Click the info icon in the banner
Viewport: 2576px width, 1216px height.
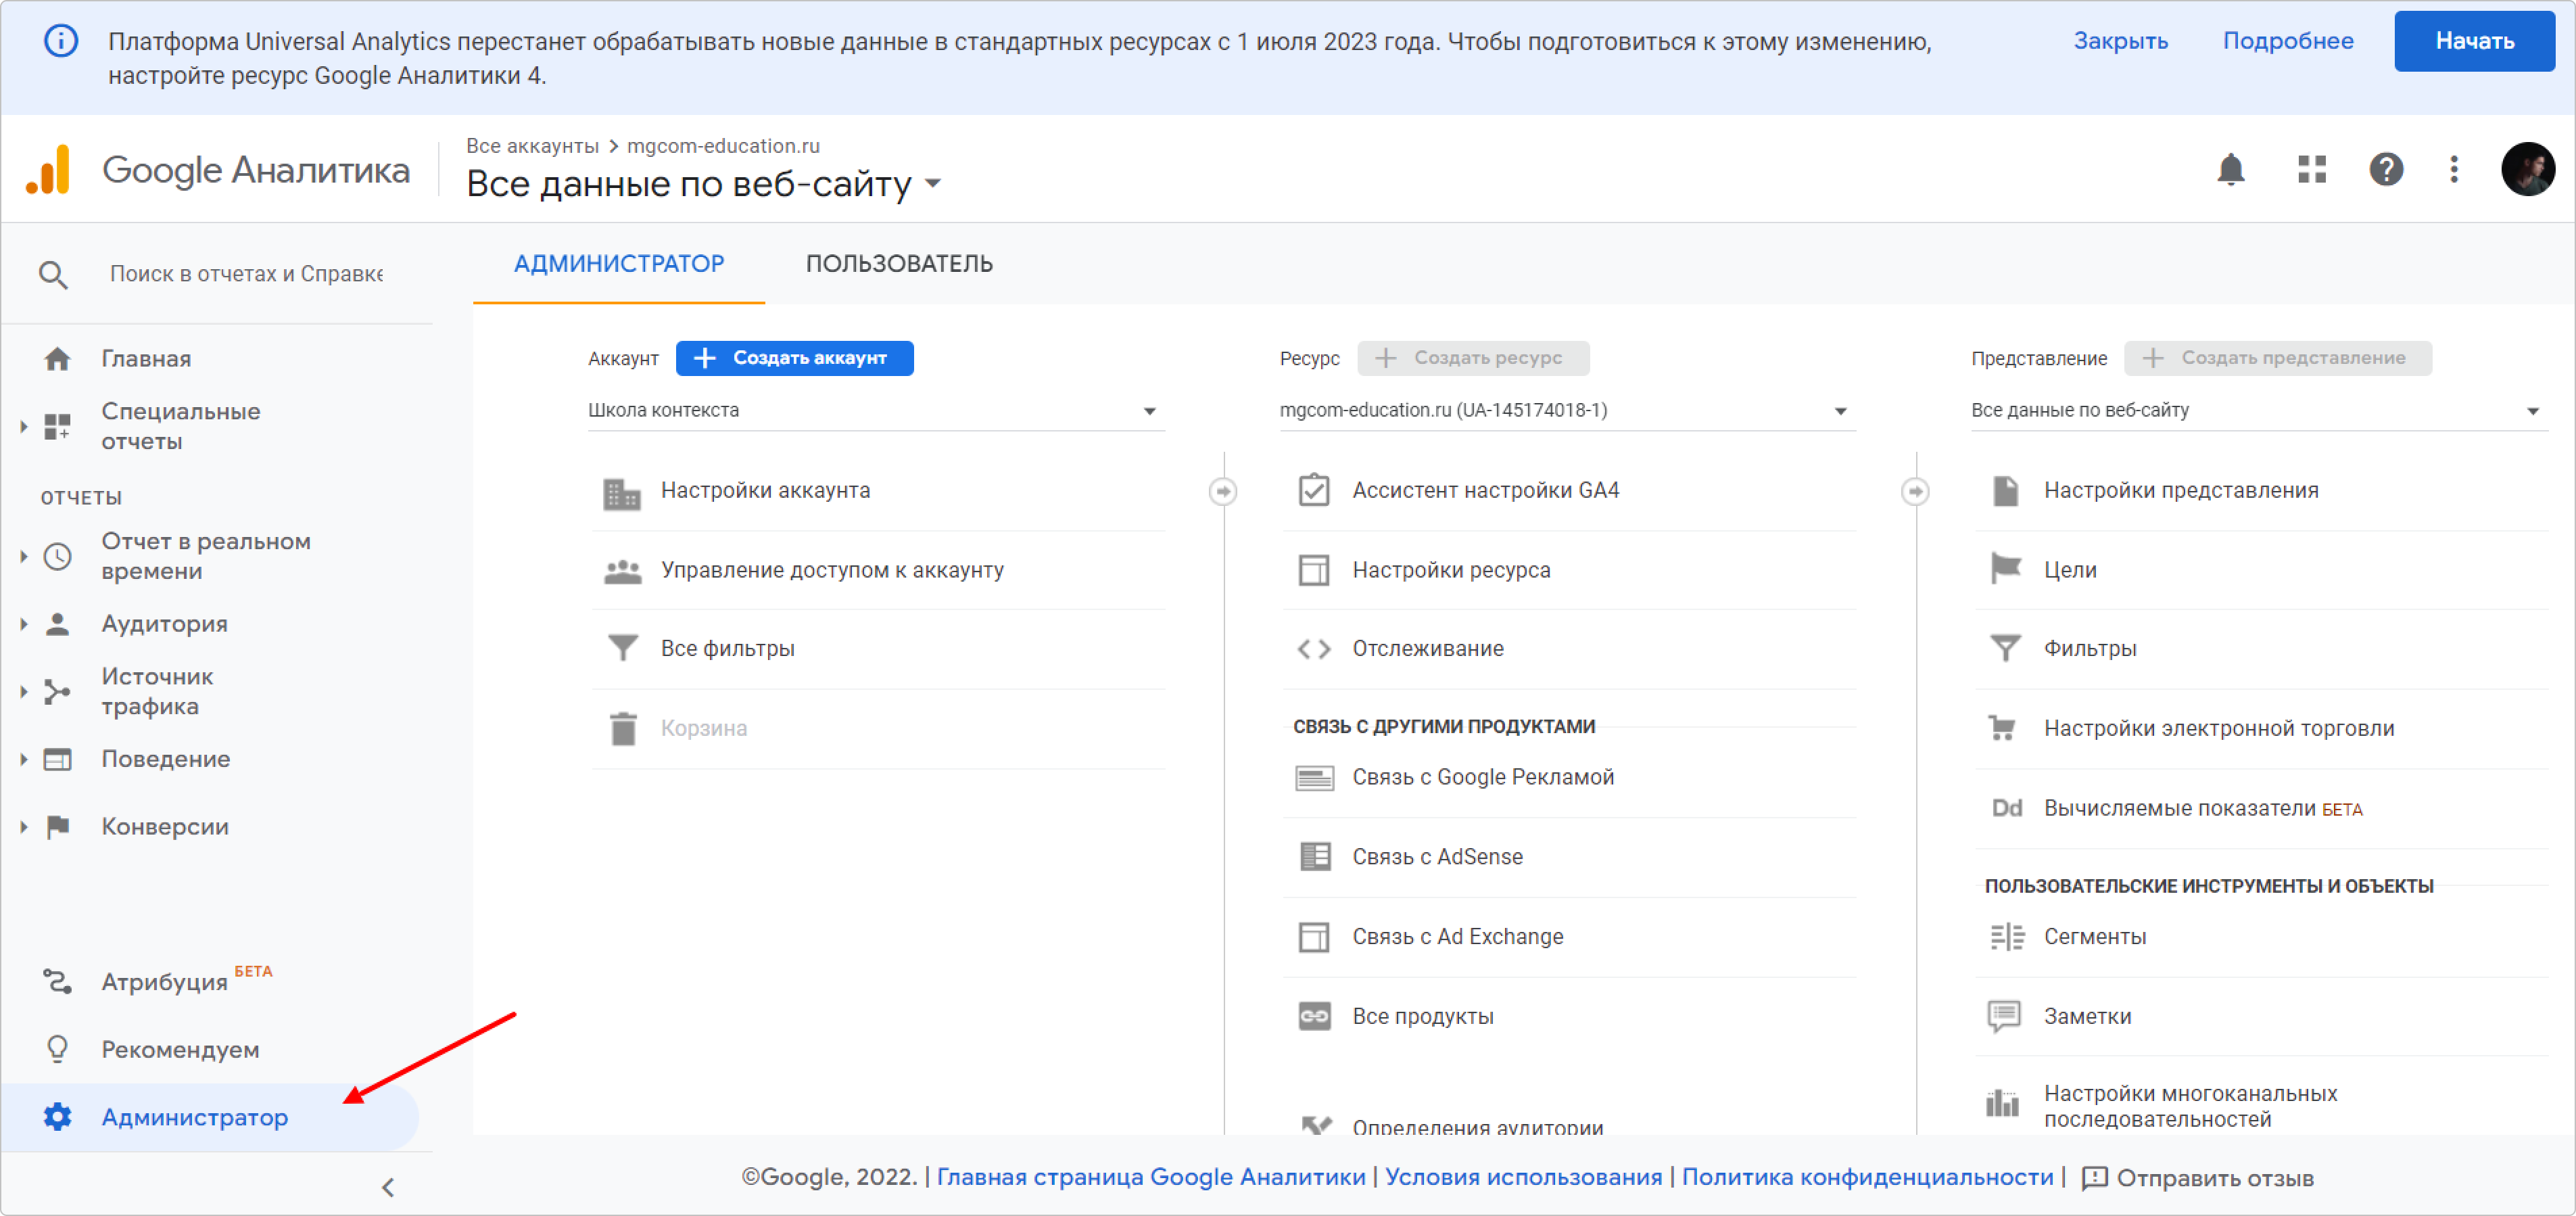pos(61,41)
